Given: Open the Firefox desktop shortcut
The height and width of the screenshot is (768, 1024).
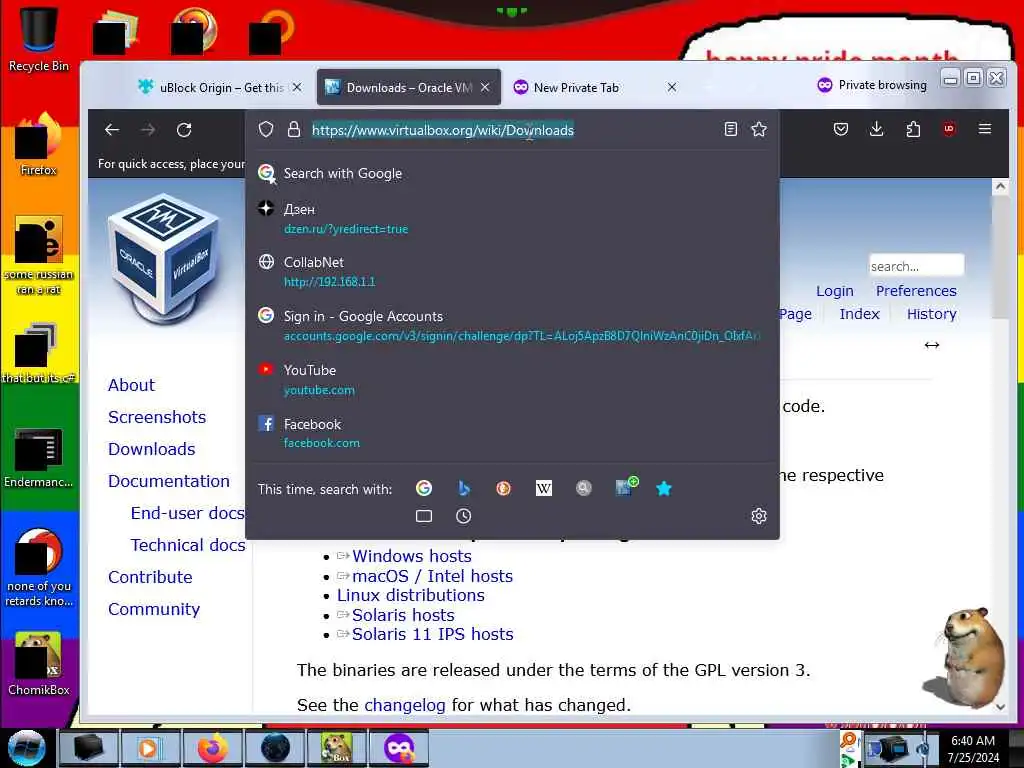Looking at the screenshot, I should click(39, 144).
